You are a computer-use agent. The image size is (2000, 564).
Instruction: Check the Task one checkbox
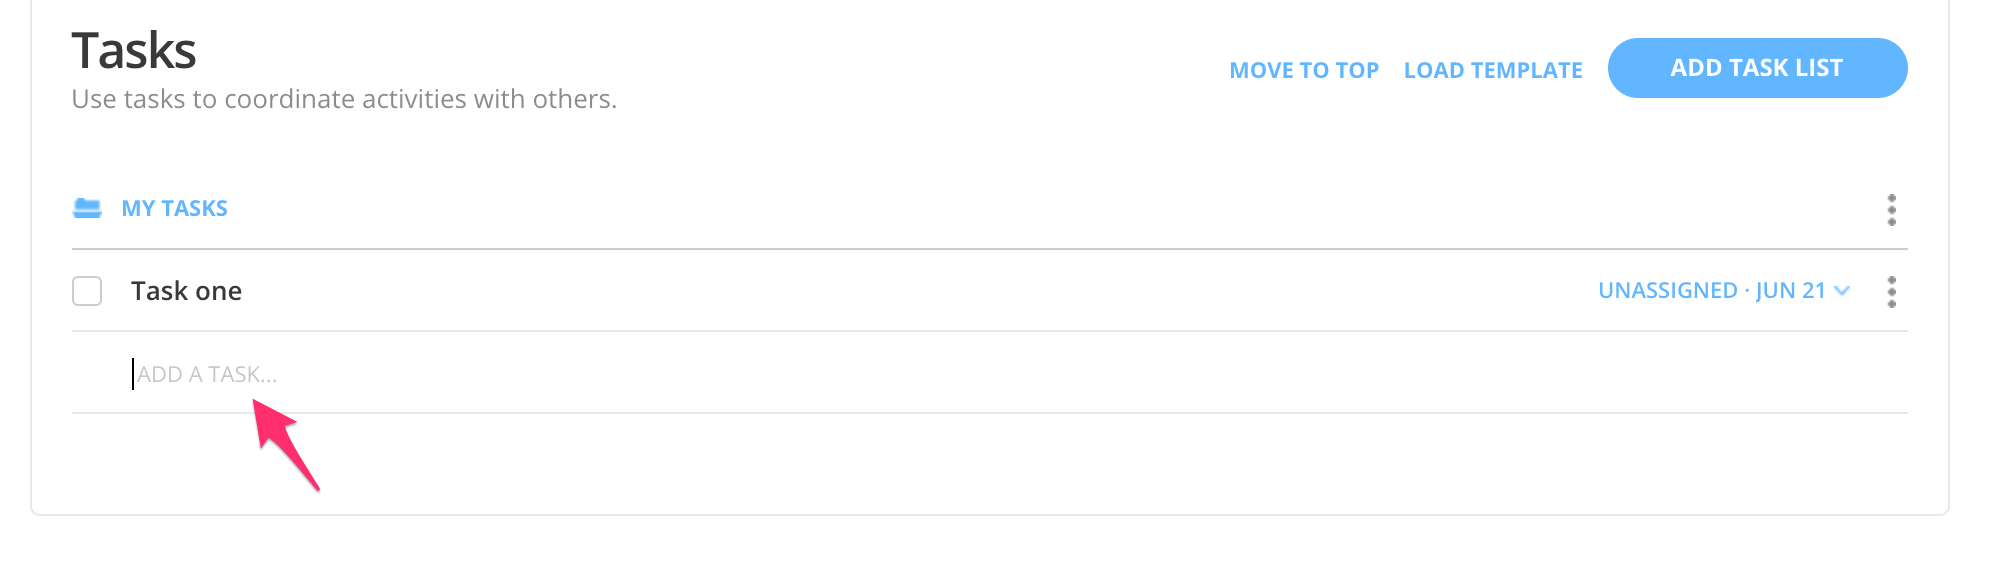pyautogui.click(x=87, y=291)
